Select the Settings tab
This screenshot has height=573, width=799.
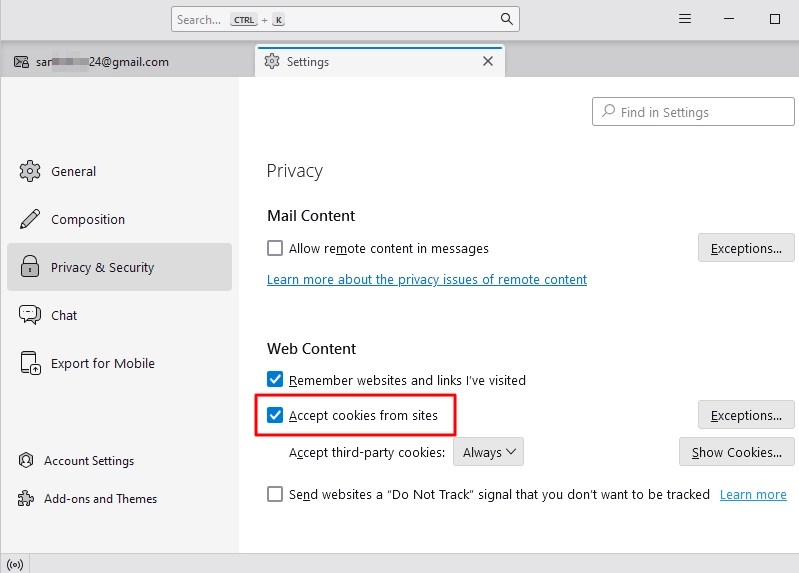pos(380,61)
